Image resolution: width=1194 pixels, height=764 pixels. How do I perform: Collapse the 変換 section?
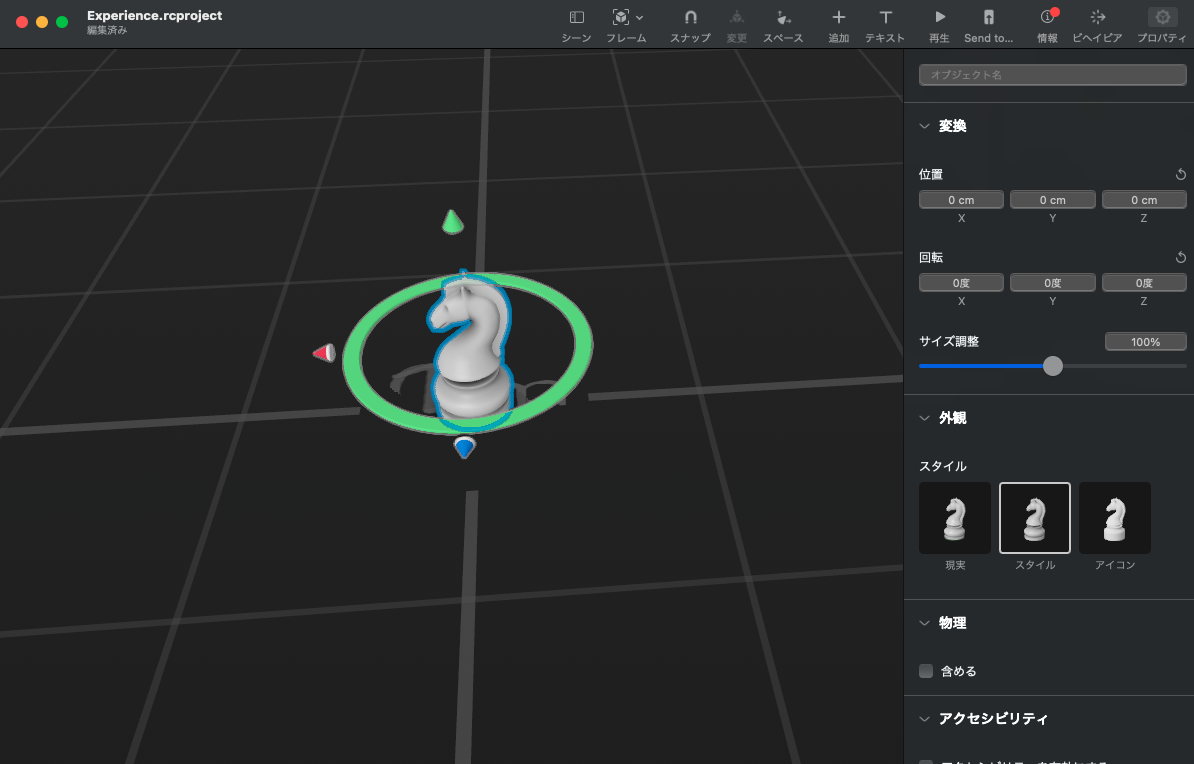pyautogui.click(x=924, y=126)
